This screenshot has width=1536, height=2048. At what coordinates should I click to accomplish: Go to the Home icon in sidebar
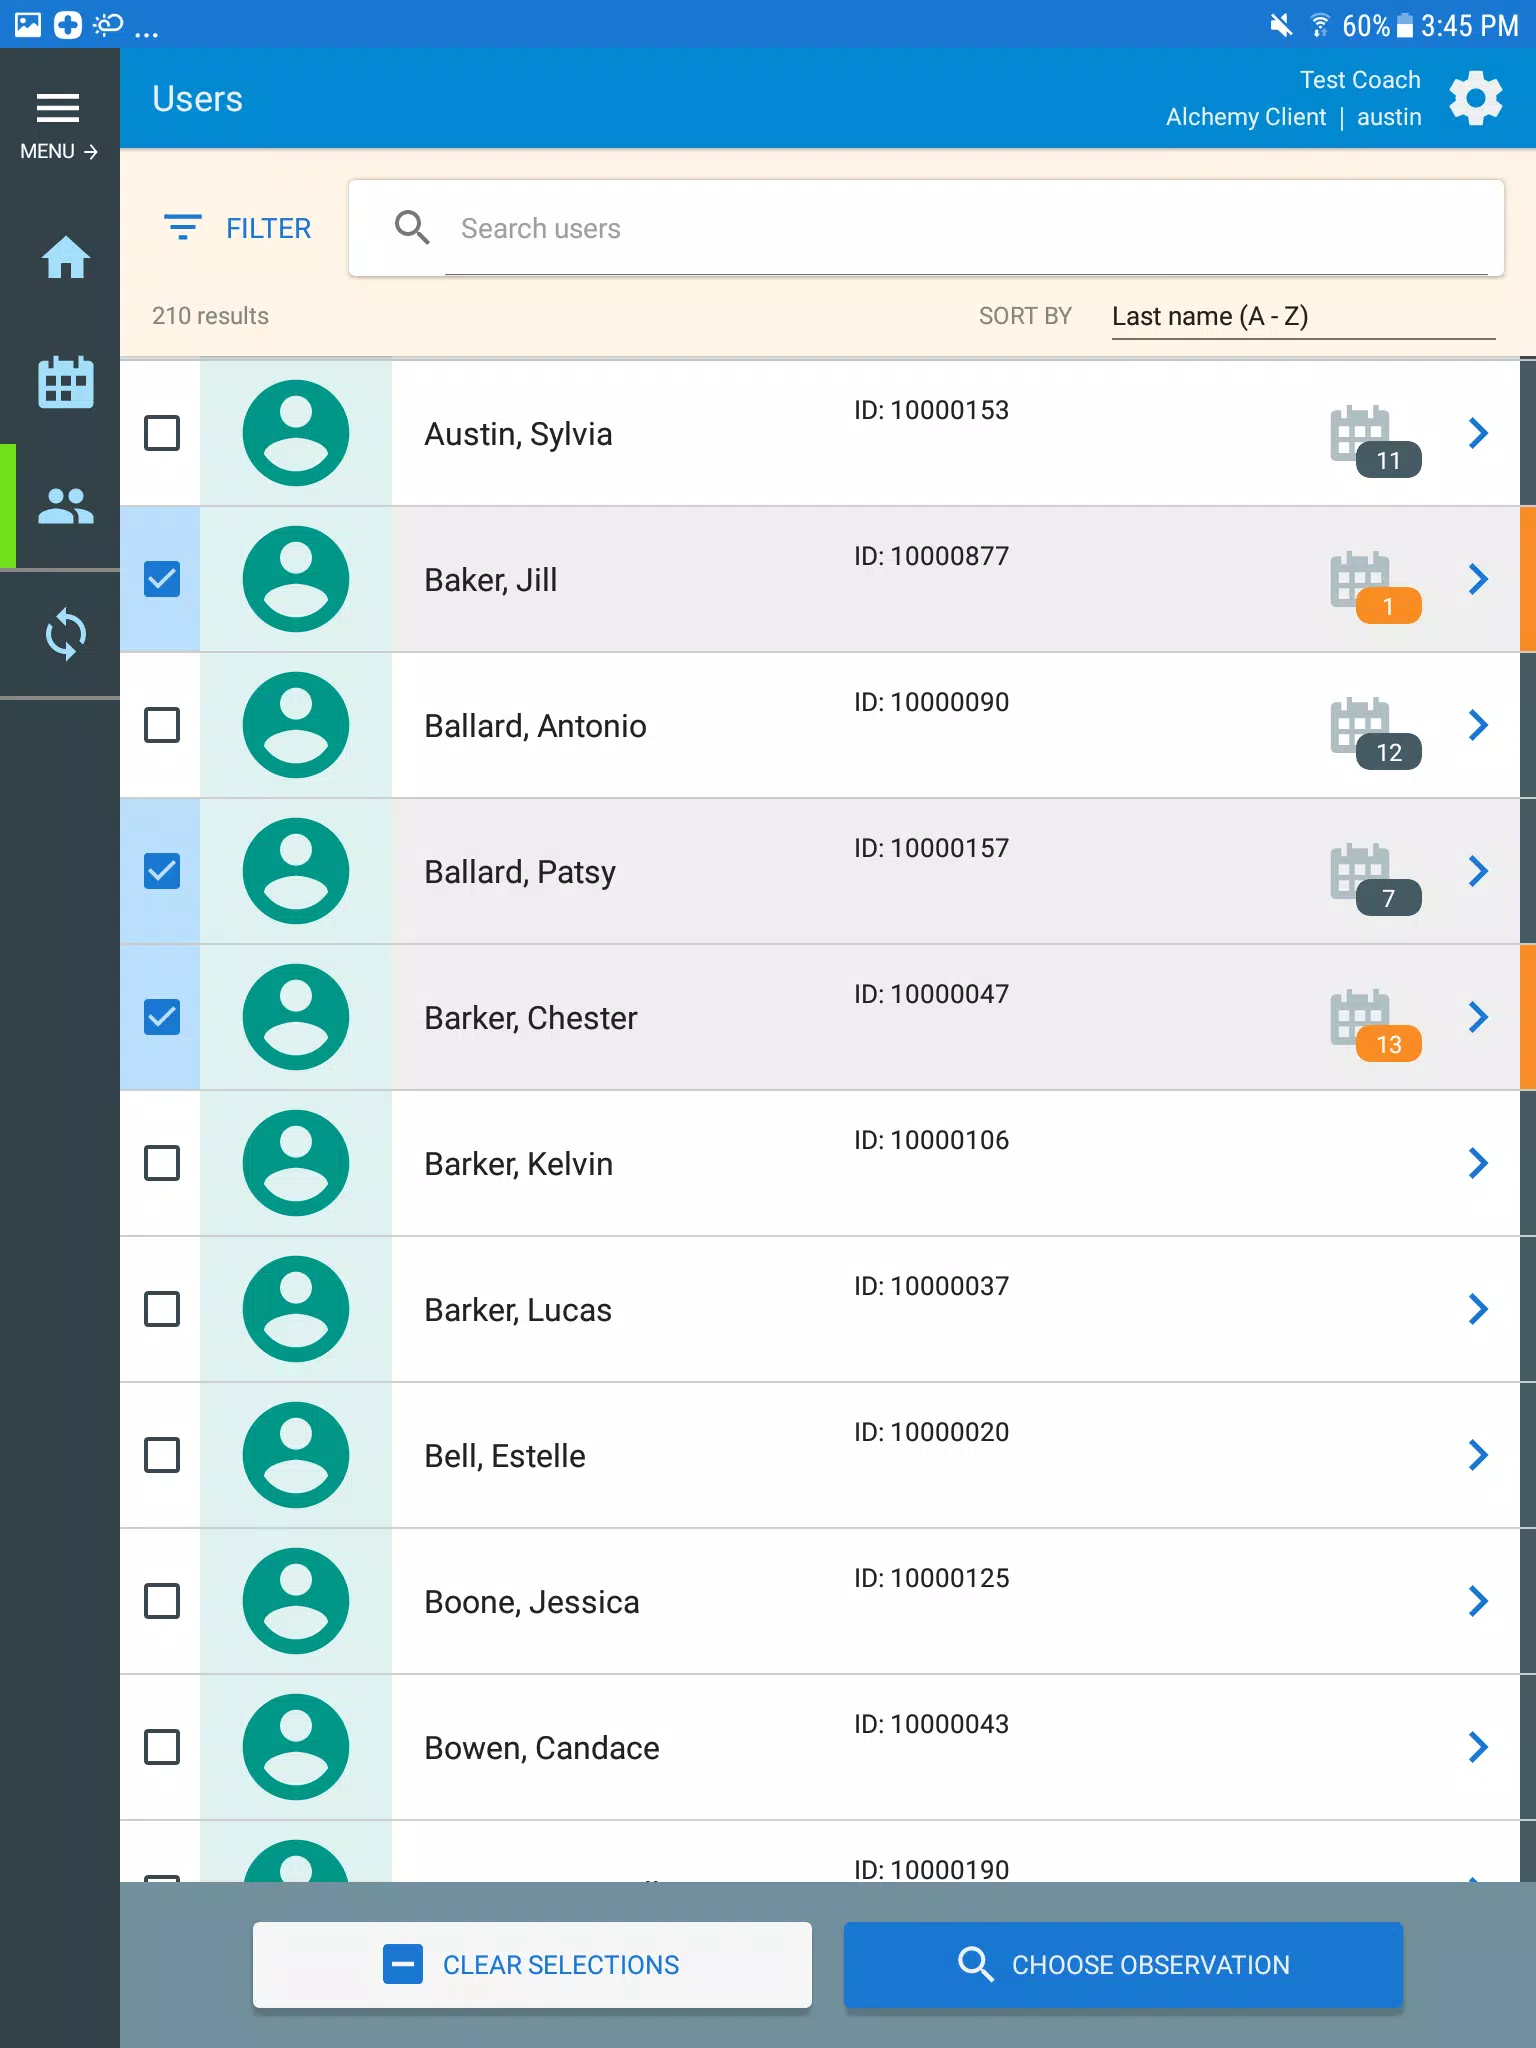point(66,258)
